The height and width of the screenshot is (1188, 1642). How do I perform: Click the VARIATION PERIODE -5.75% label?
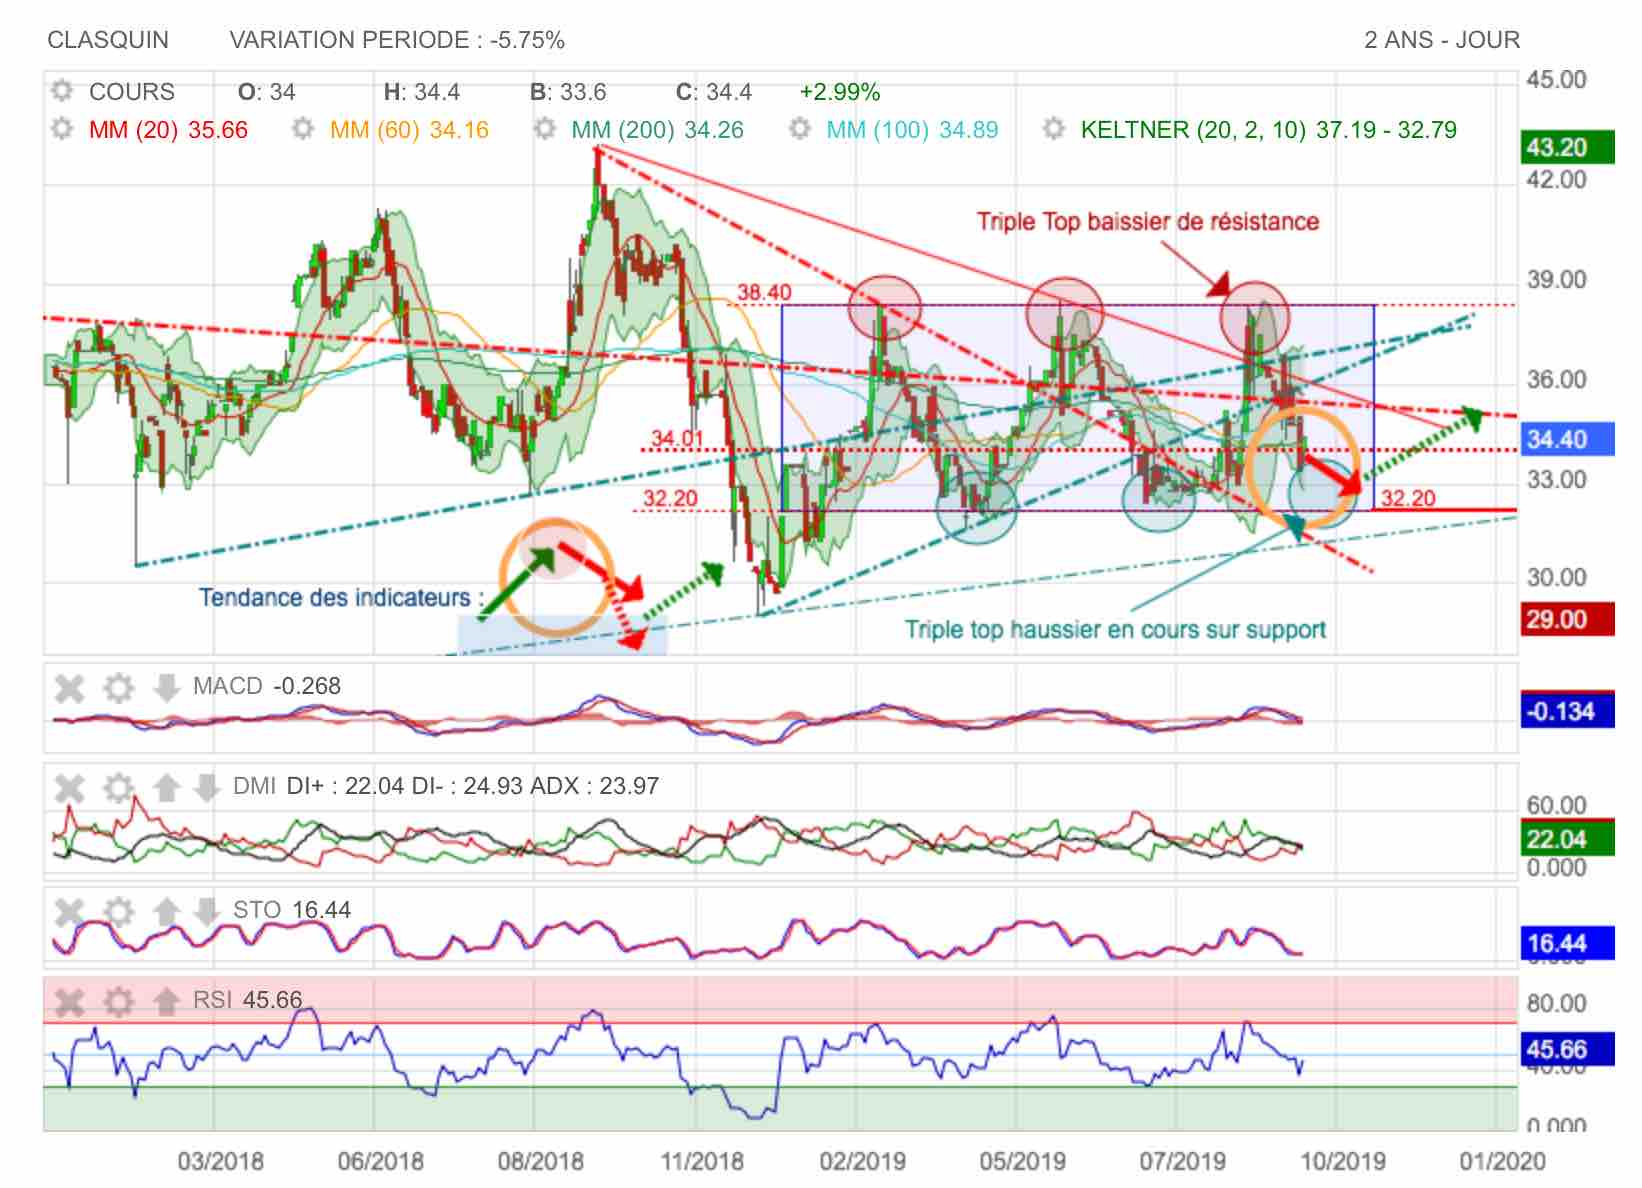(x=397, y=40)
